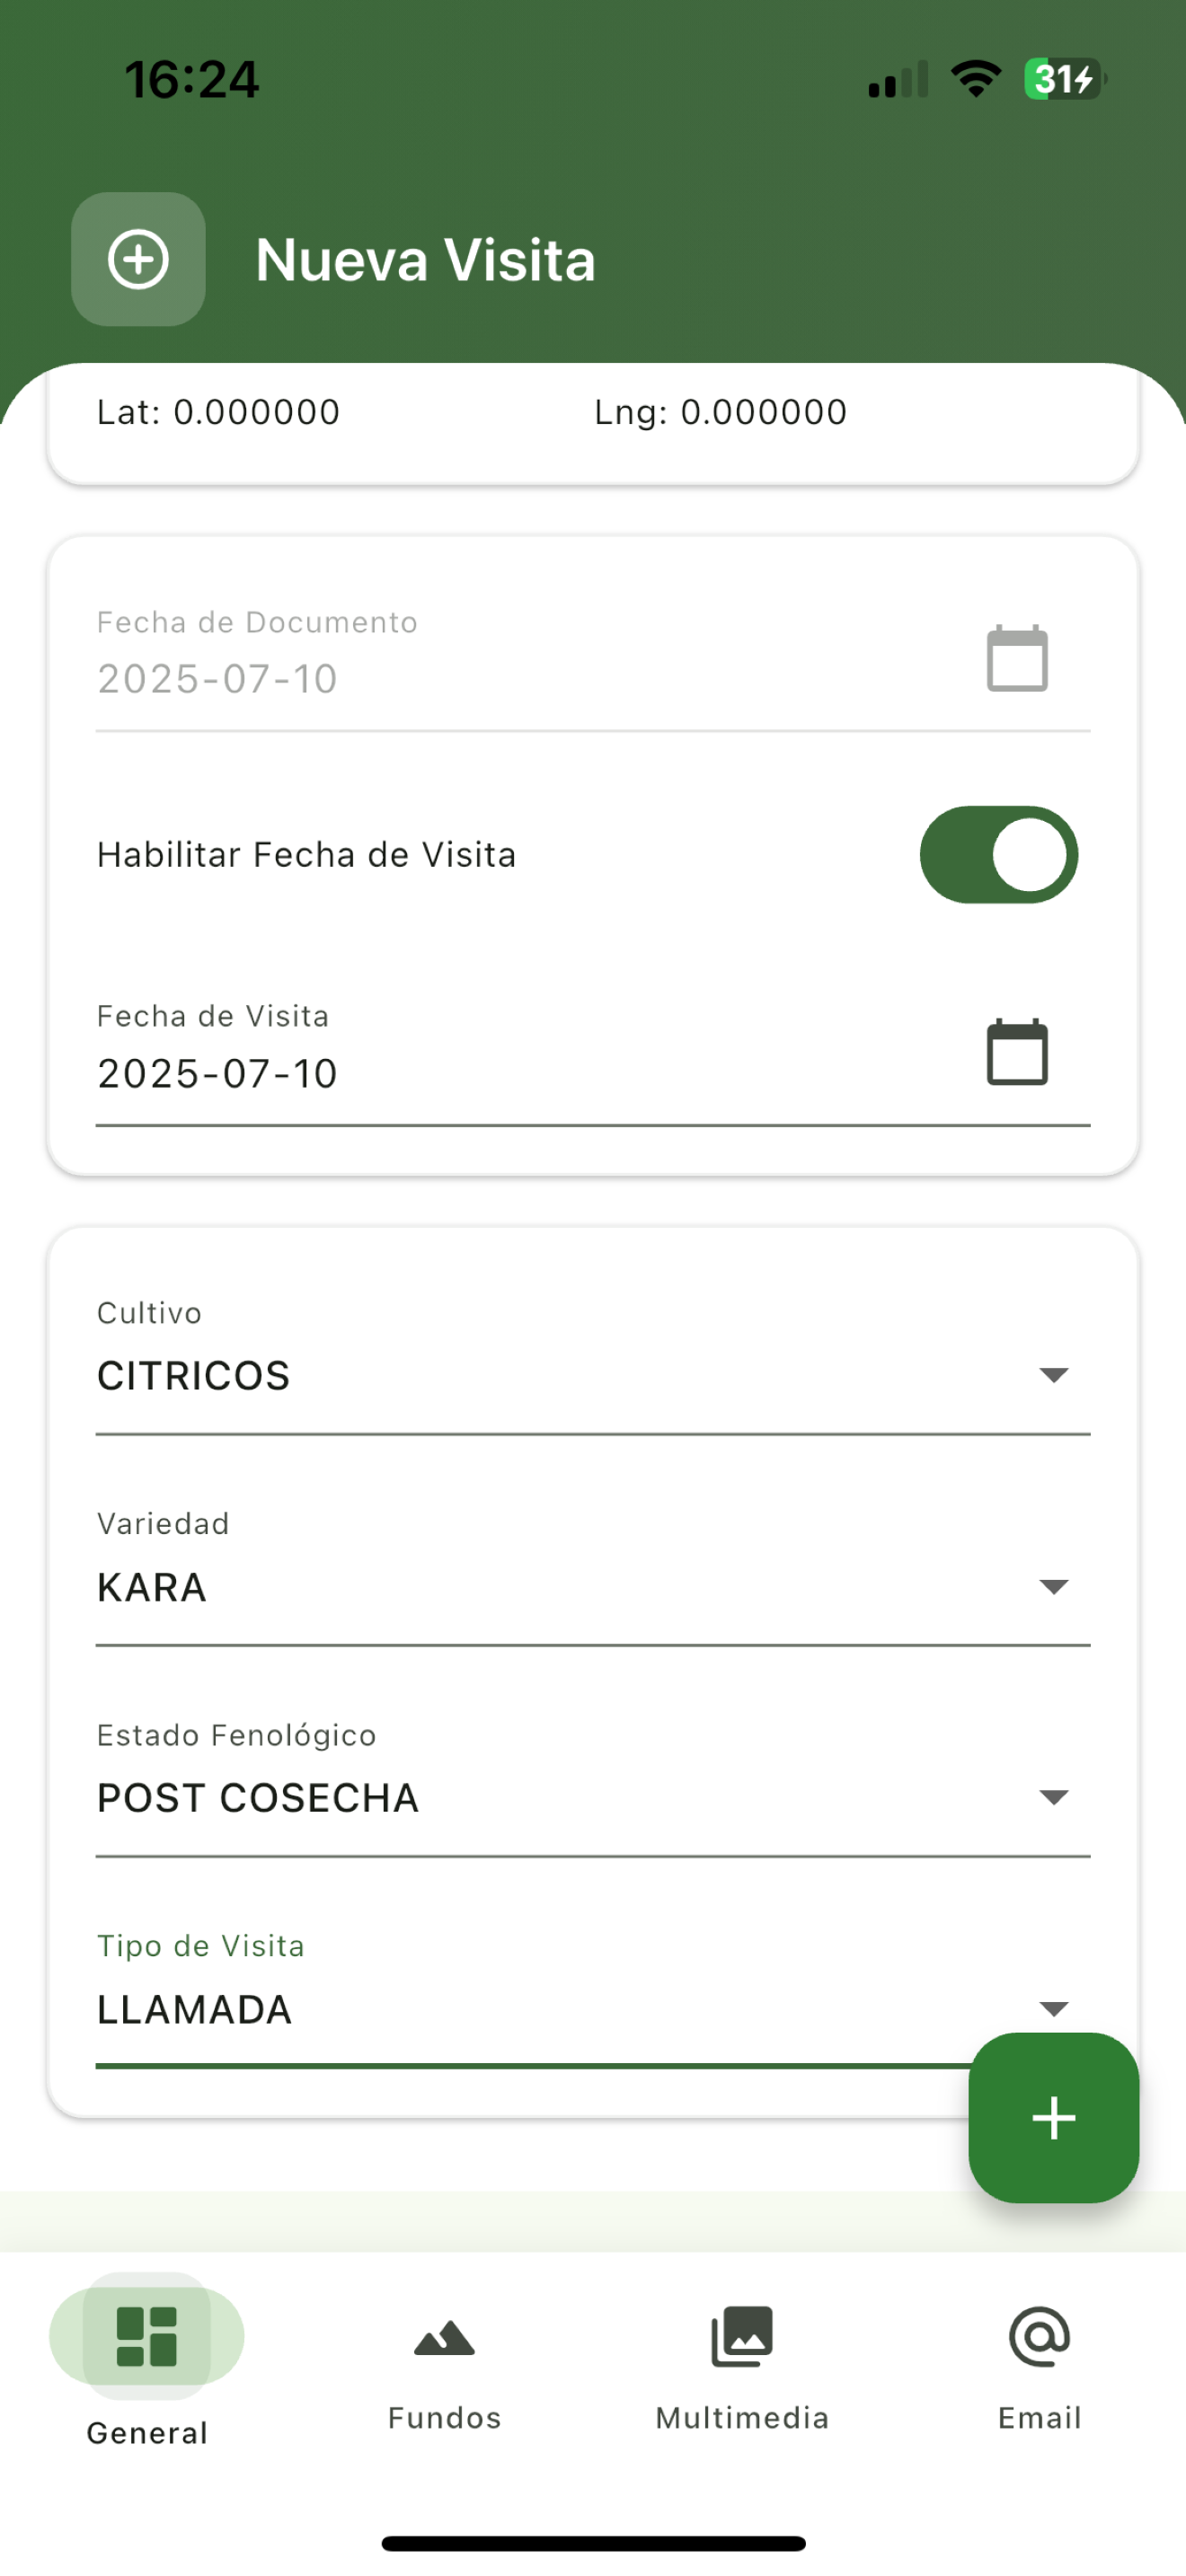1186x2576 pixels.
Task: Tap the Lat coordinate text
Action: point(218,412)
